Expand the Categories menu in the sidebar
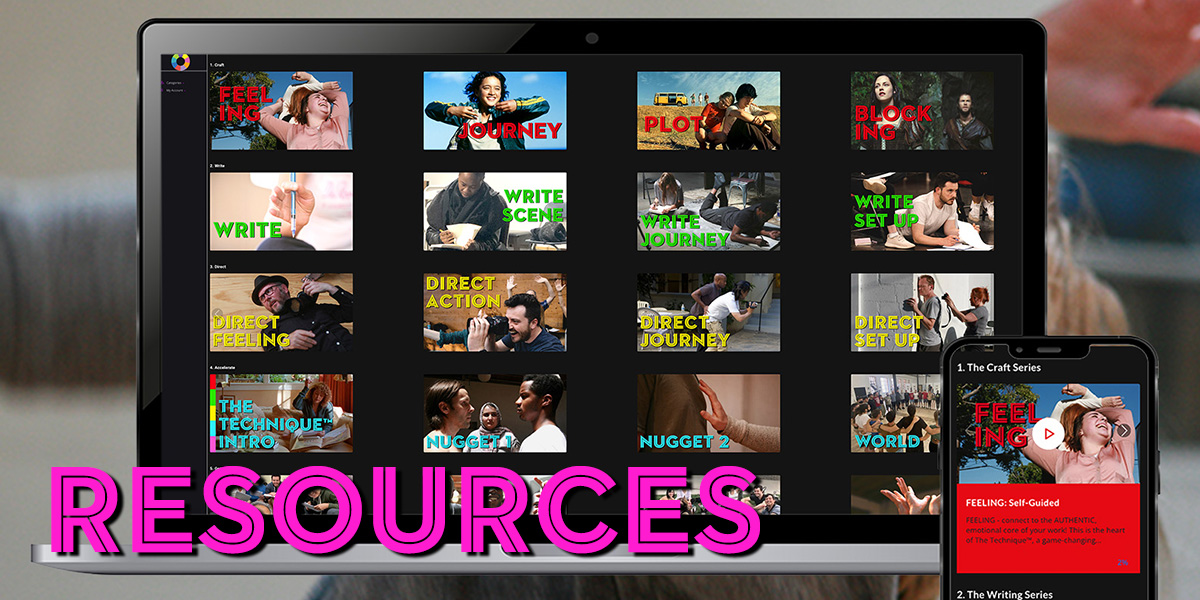This screenshot has height=600, width=1200. pyautogui.click(x=174, y=83)
